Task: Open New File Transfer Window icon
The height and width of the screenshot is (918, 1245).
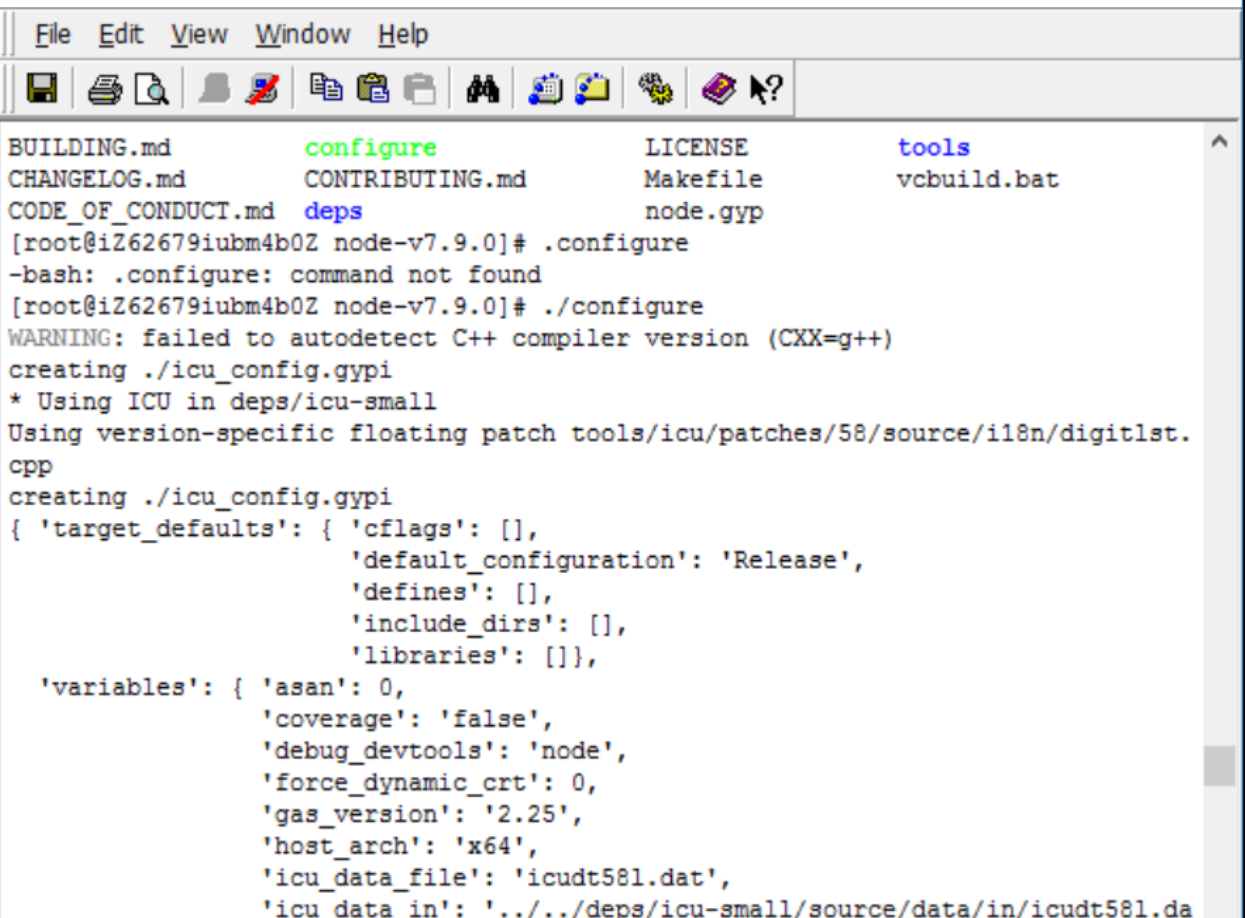Action: coord(594,90)
